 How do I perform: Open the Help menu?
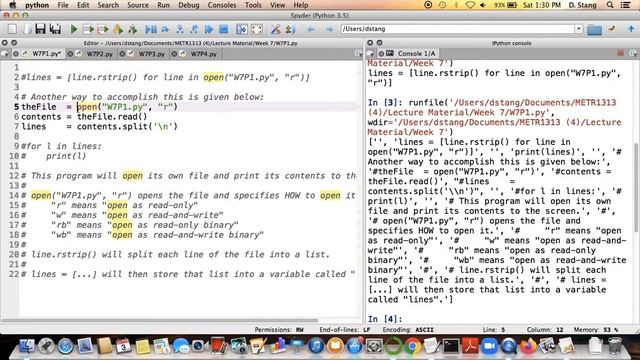300,5
